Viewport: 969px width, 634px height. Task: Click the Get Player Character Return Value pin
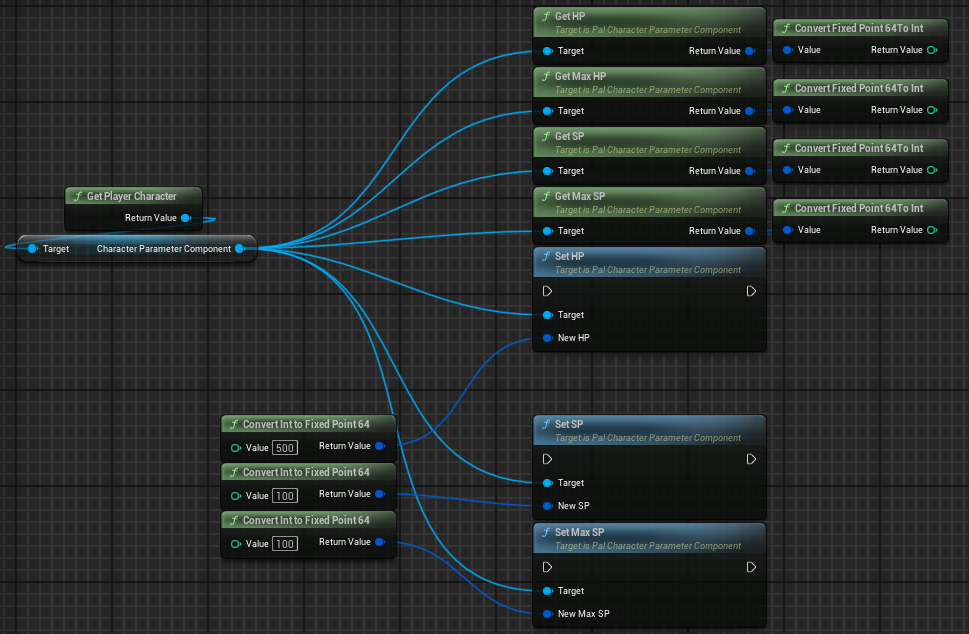pyautogui.click(x=186, y=217)
